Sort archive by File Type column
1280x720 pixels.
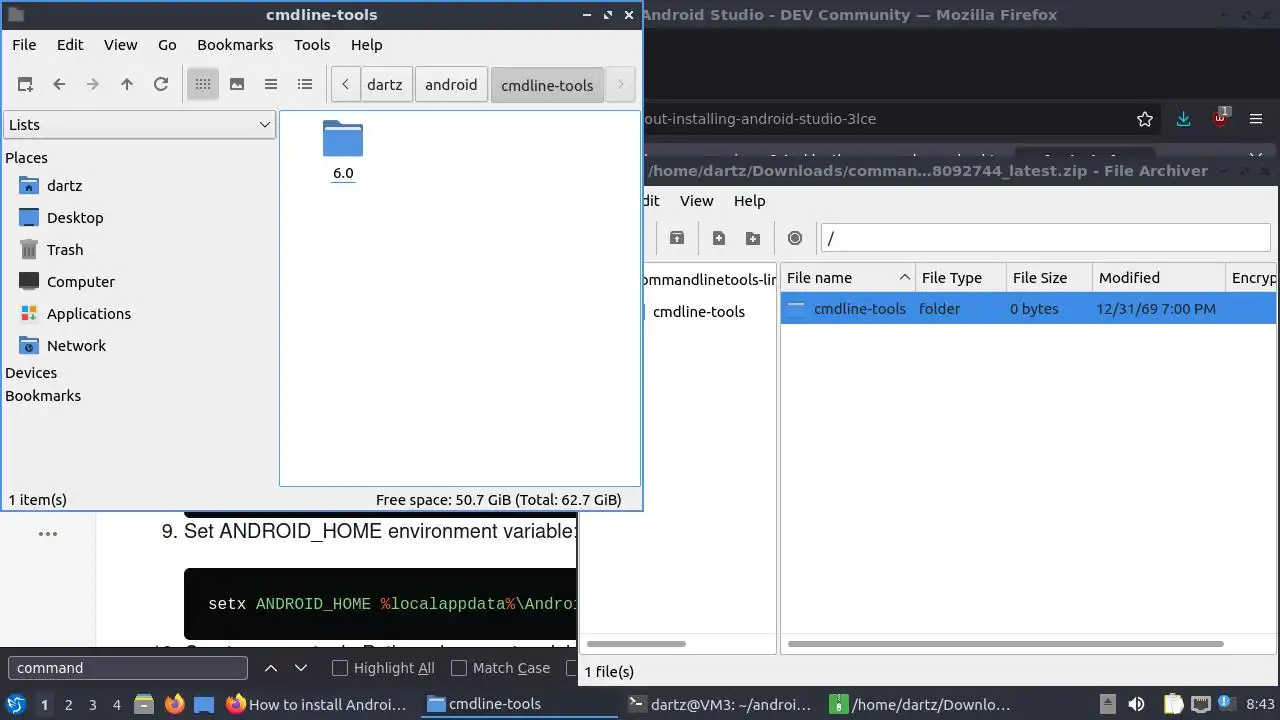coord(961,278)
